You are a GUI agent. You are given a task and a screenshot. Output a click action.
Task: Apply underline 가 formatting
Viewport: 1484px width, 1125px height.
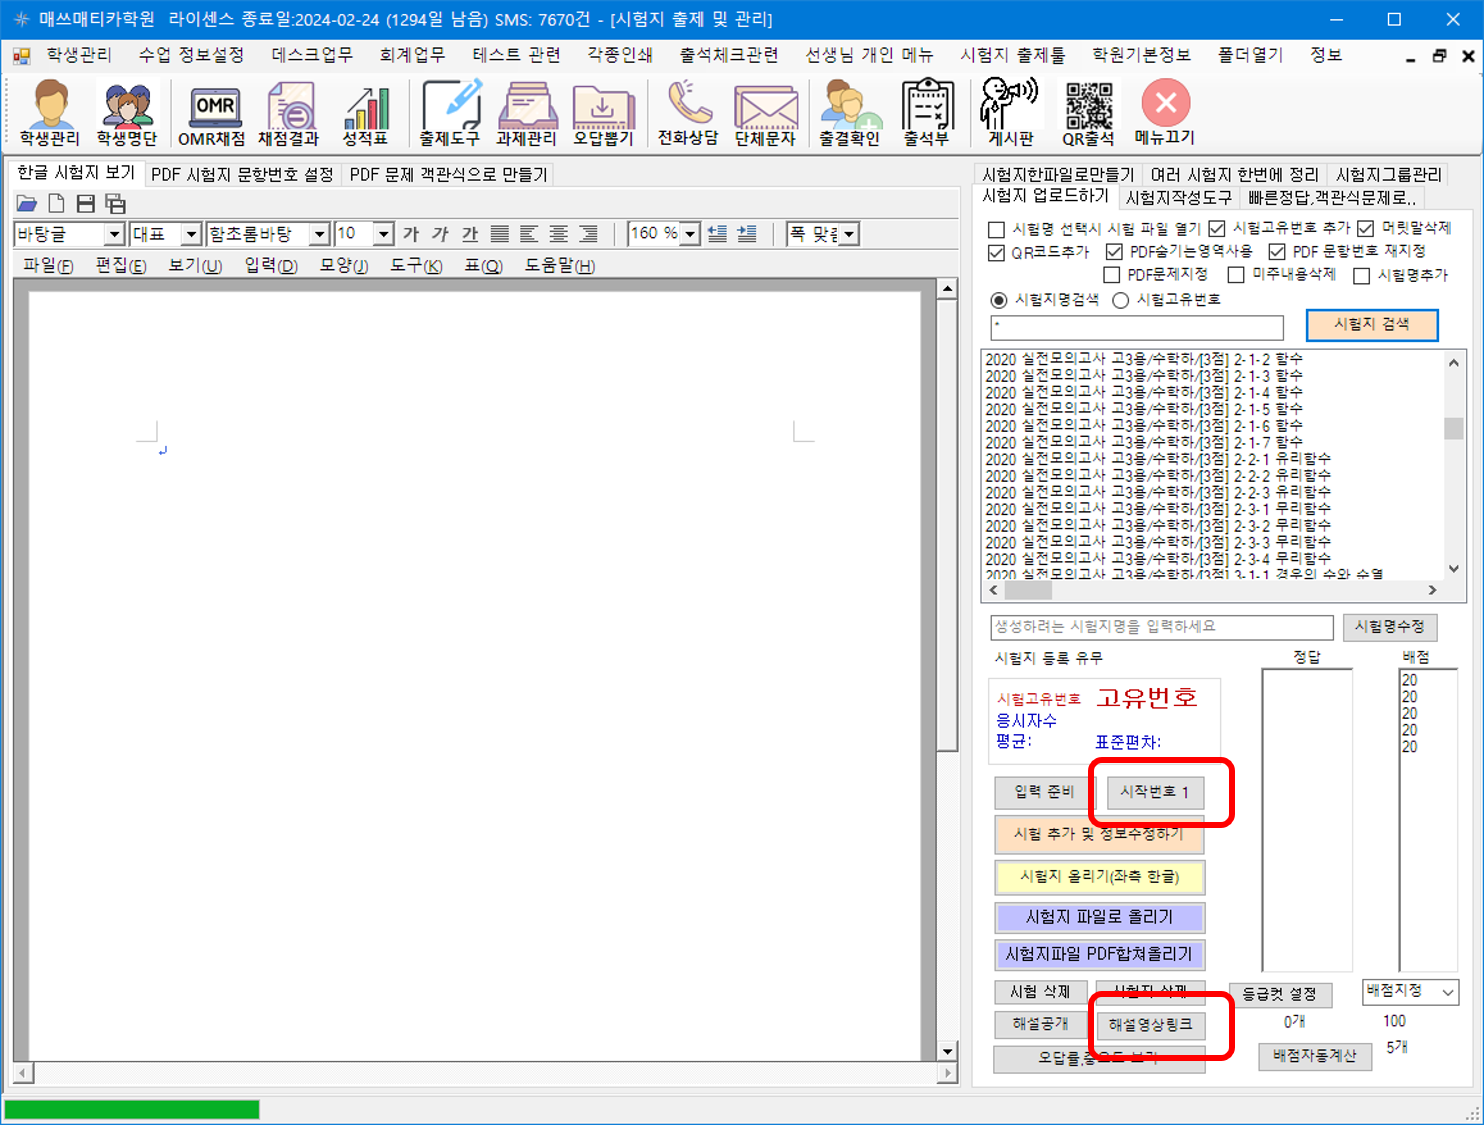470,234
